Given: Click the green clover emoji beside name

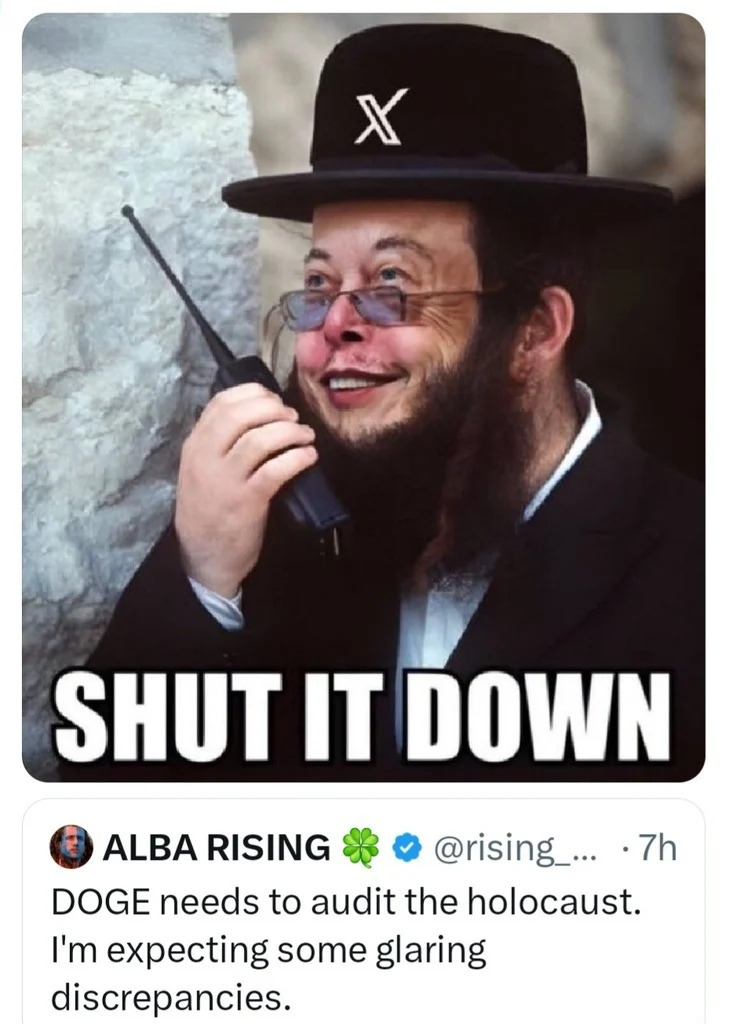Looking at the screenshot, I should coord(361,847).
